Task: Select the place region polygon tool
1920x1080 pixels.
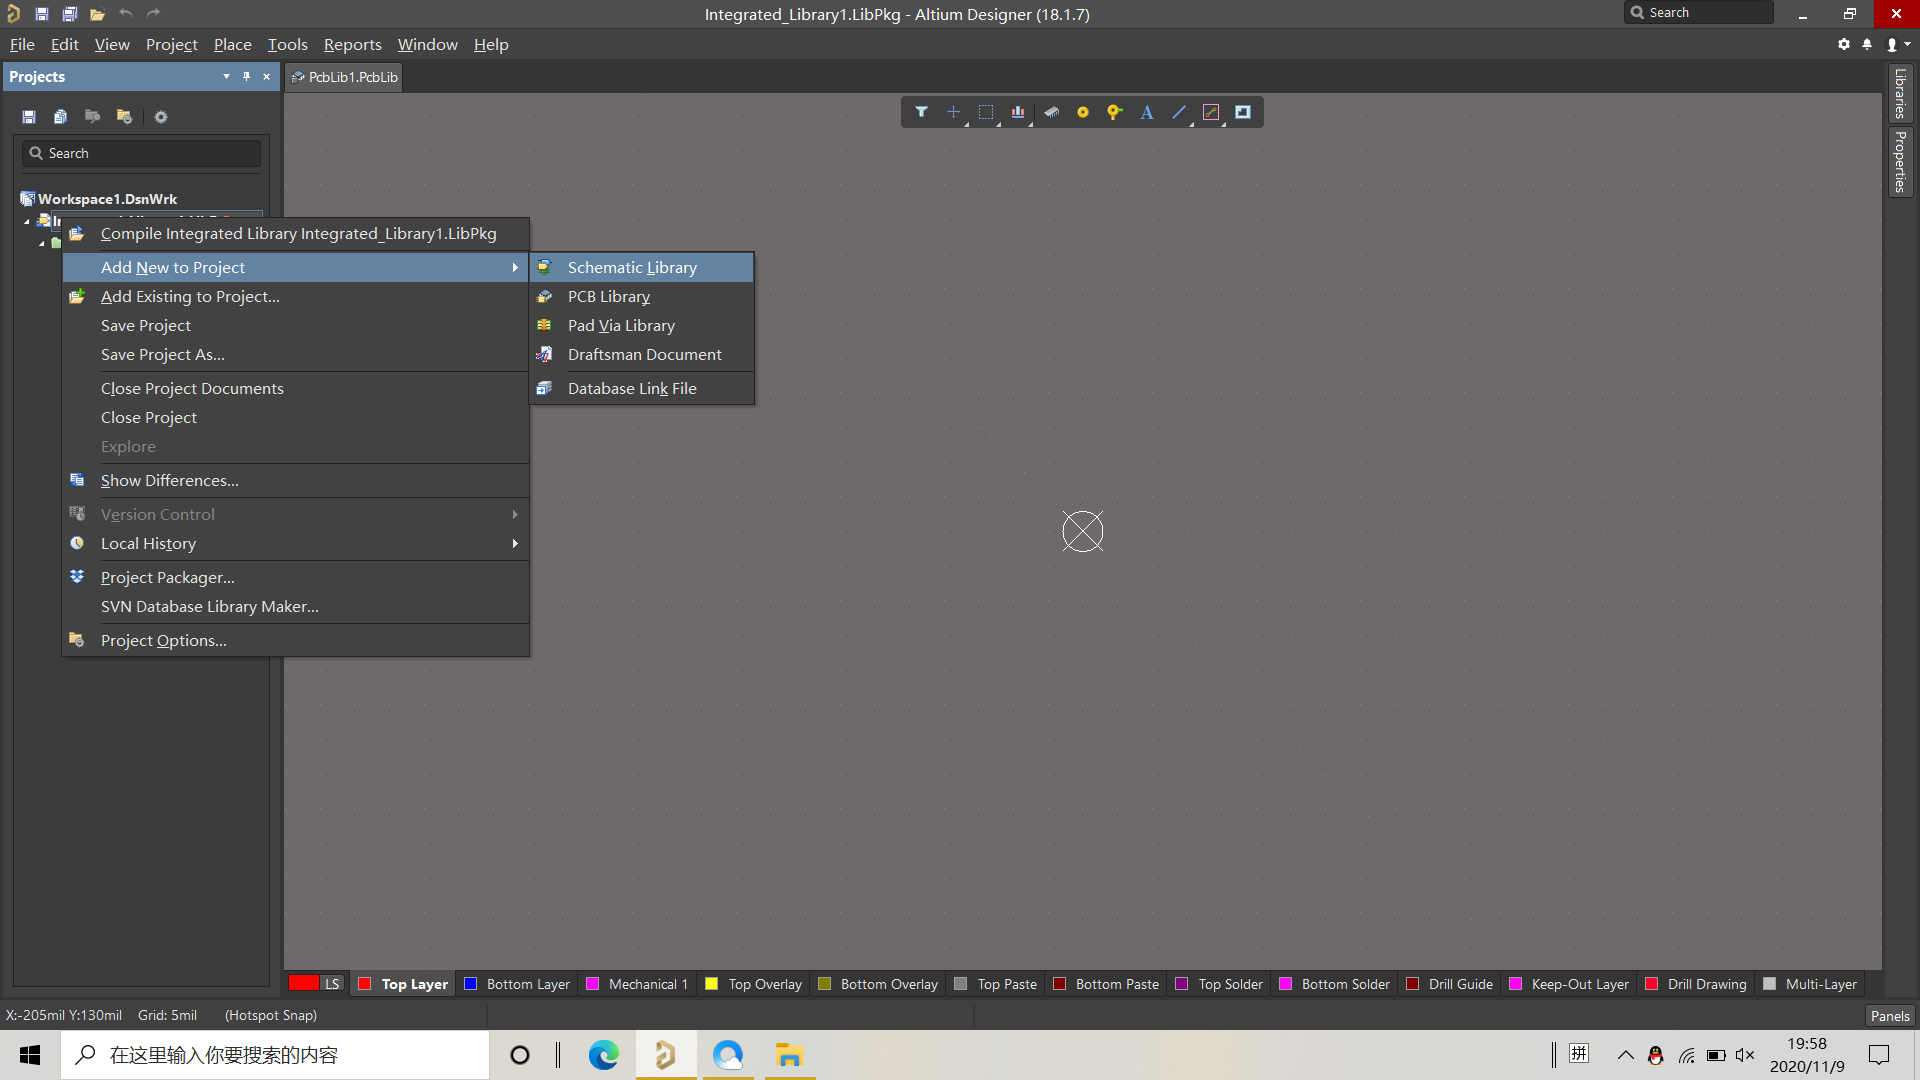Action: pyautogui.click(x=1211, y=112)
